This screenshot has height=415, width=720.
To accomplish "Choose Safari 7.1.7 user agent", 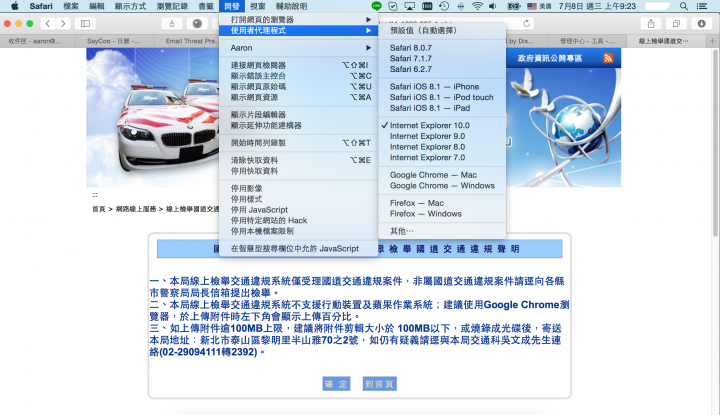I will [x=442, y=58].
